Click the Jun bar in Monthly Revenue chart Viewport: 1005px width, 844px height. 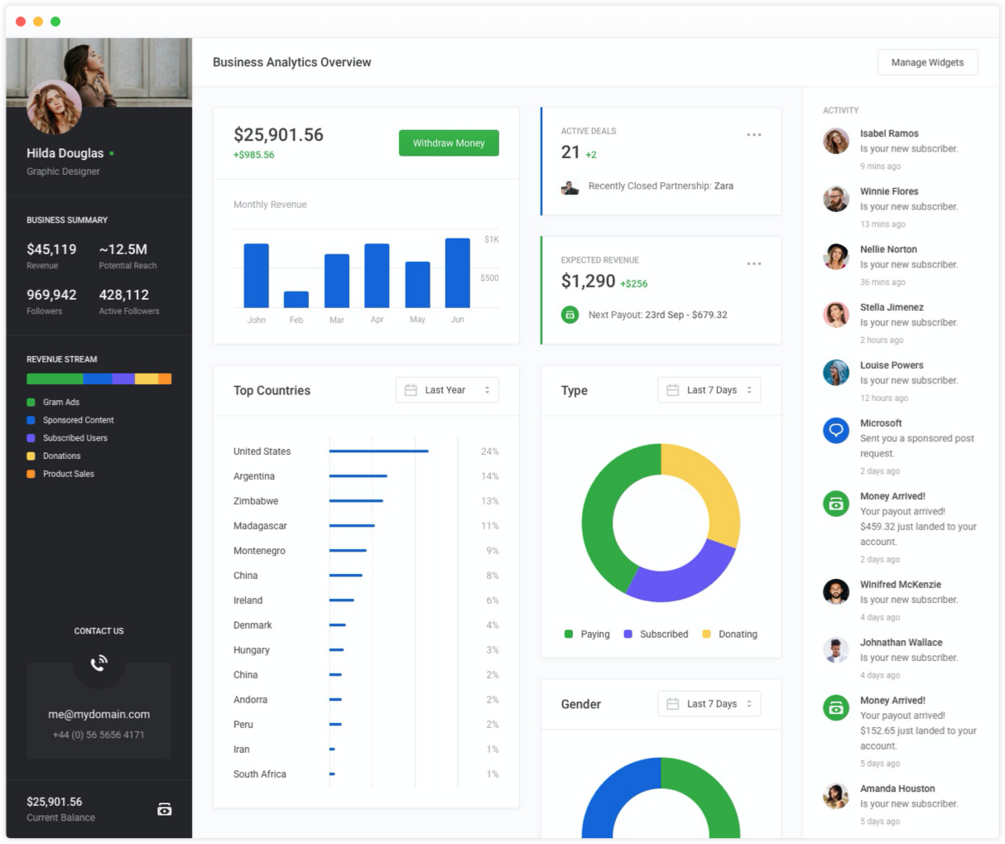(457, 273)
